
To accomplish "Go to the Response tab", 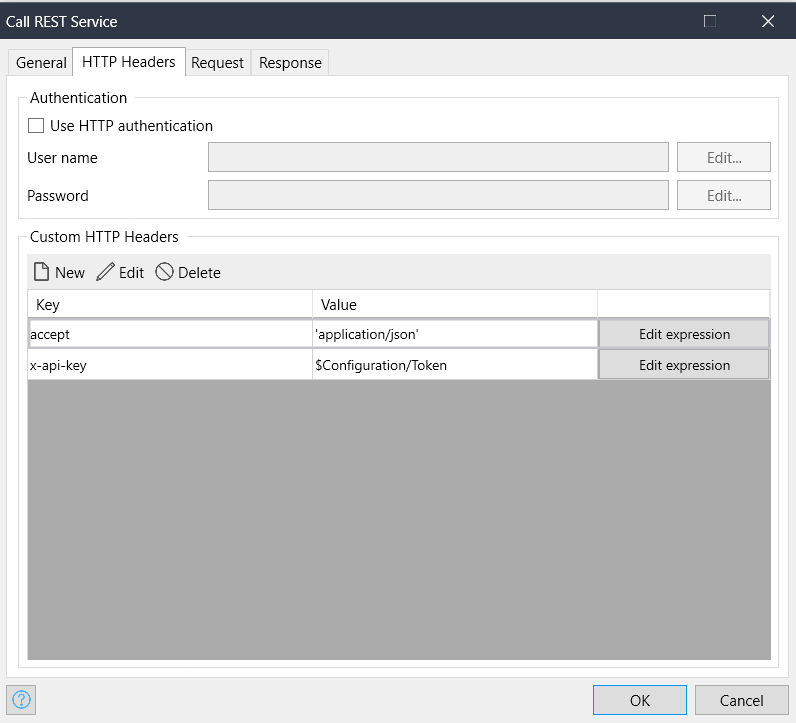I will point(290,62).
